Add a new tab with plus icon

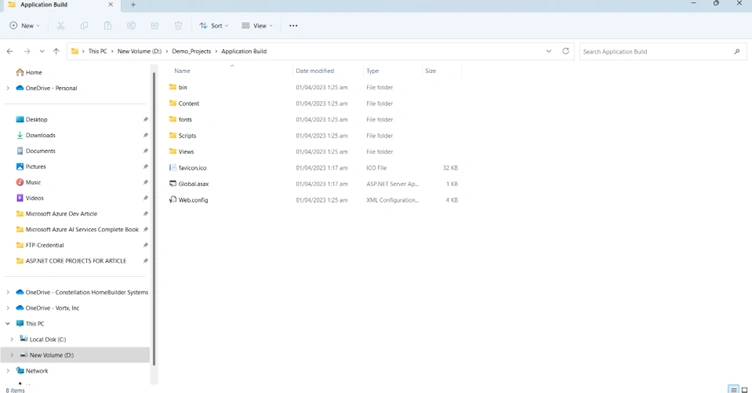click(133, 5)
